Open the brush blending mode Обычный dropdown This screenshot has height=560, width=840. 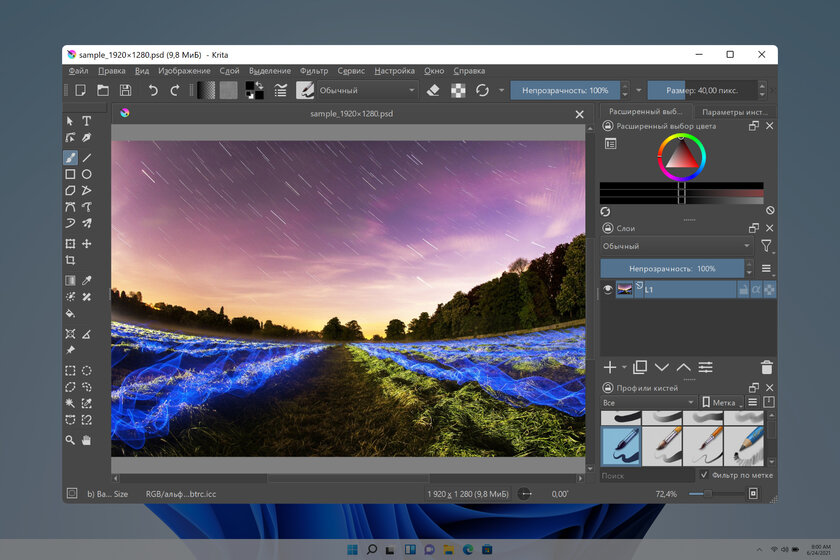(x=368, y=91)
